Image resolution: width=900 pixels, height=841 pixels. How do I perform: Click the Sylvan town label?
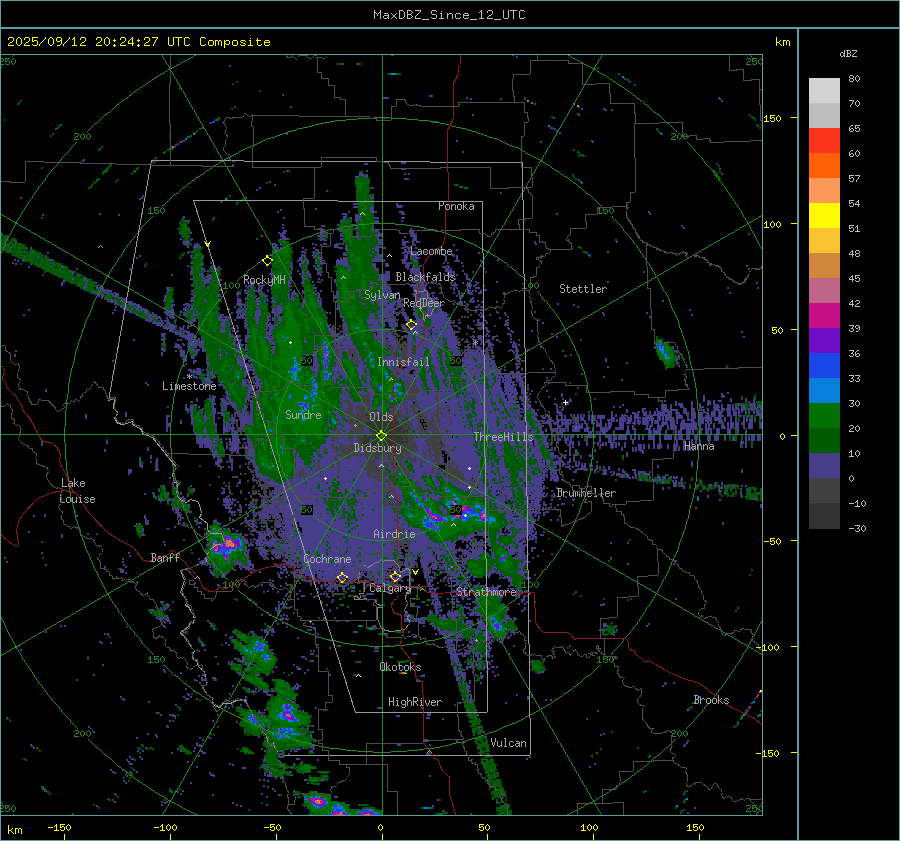tap(382, 295)
